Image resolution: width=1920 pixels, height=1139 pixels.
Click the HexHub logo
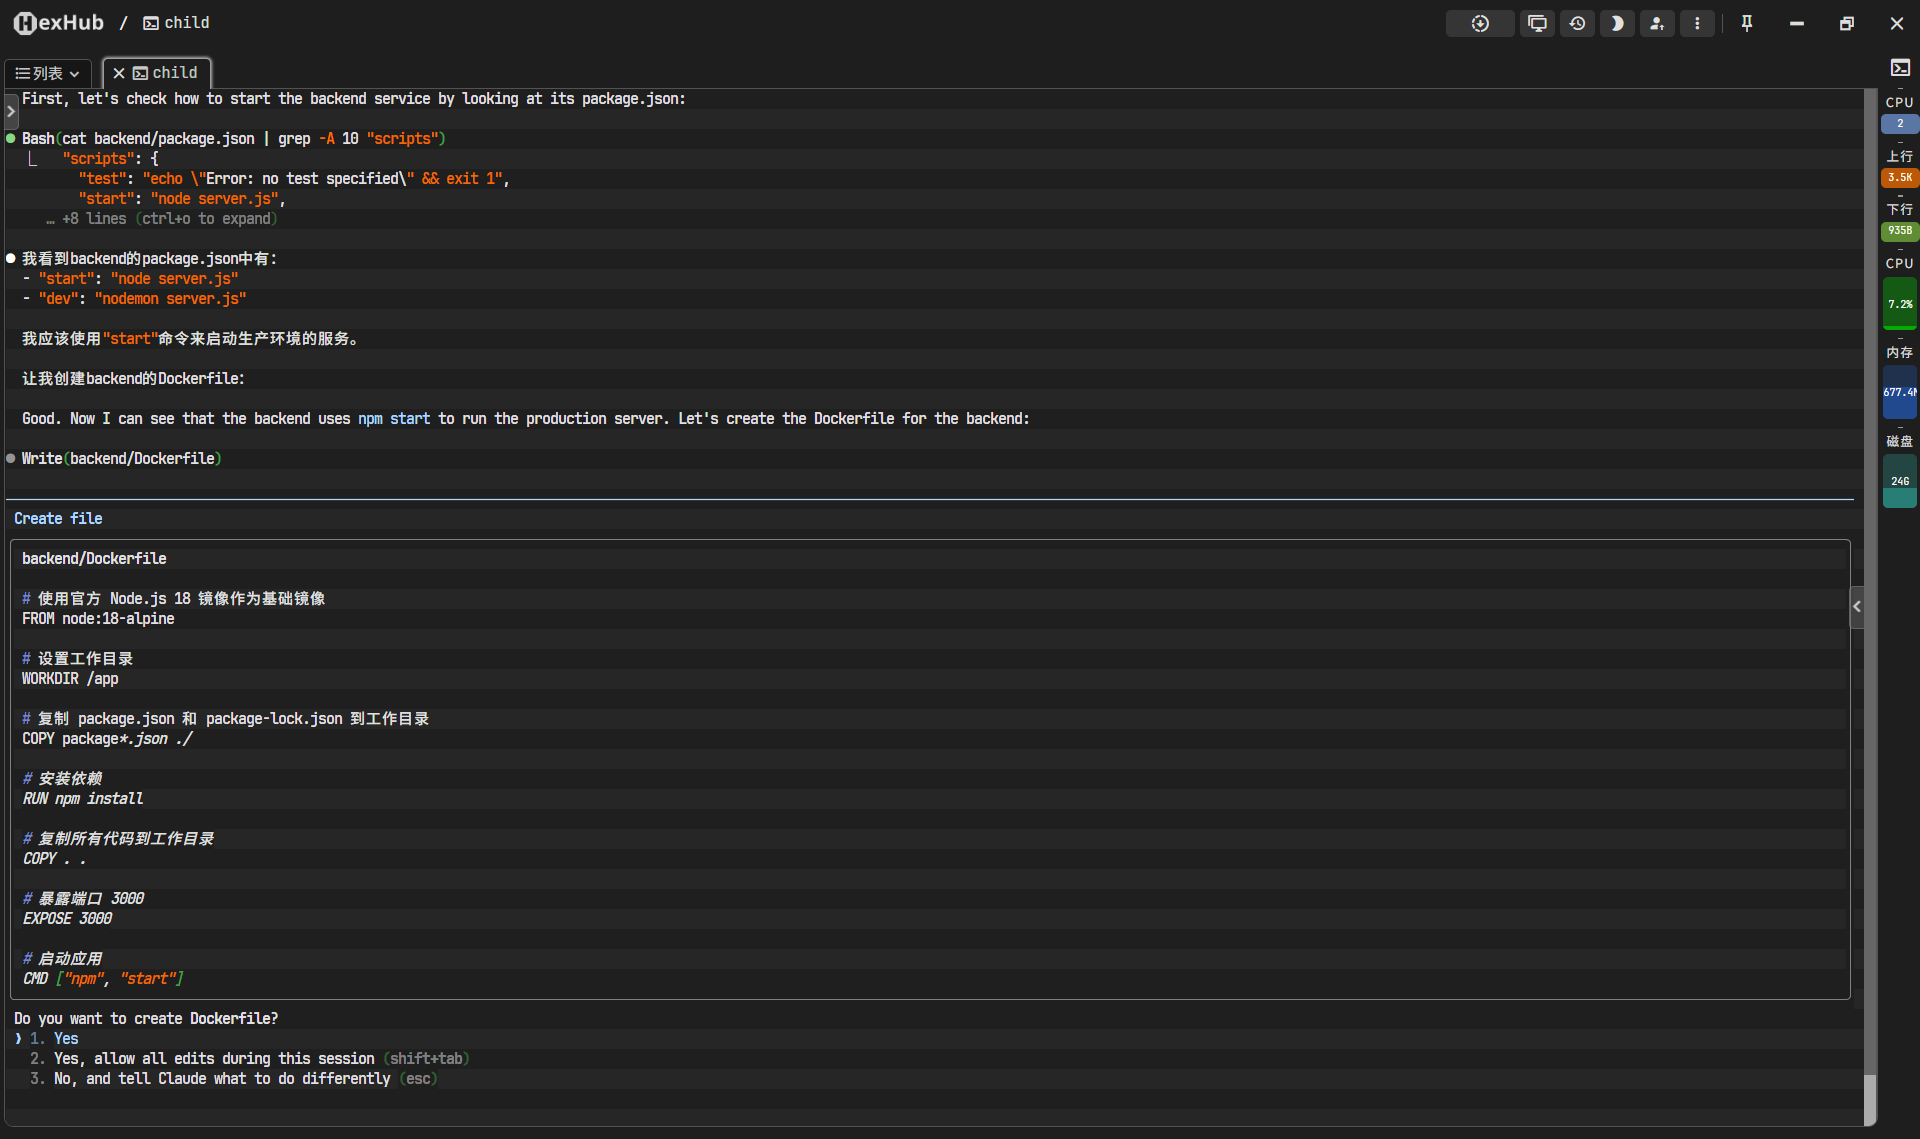pyautogui.click(x=58, y=23)
